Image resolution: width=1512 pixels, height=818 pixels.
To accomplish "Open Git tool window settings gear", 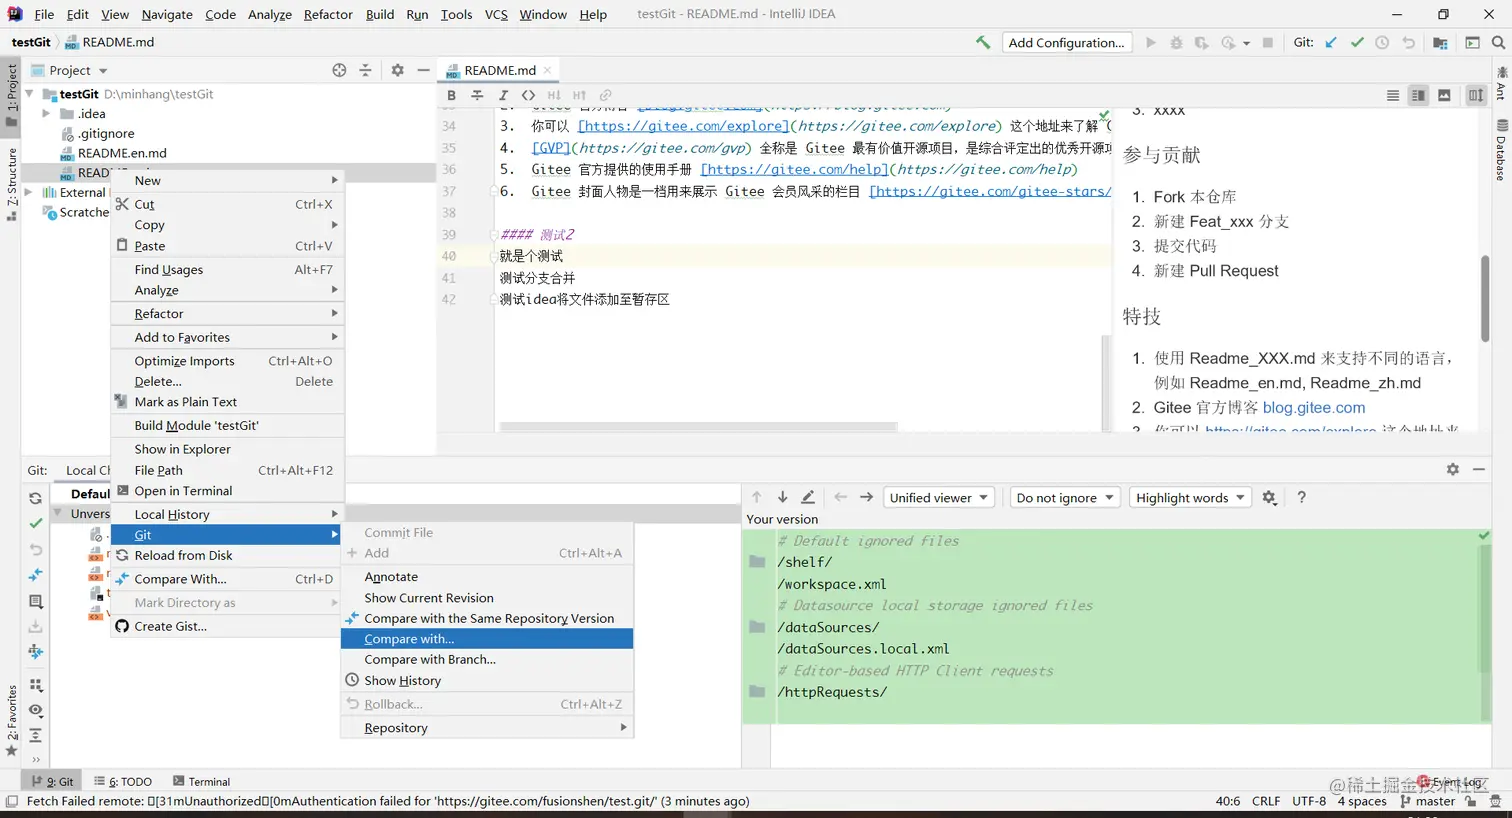I will [1452, 469].
